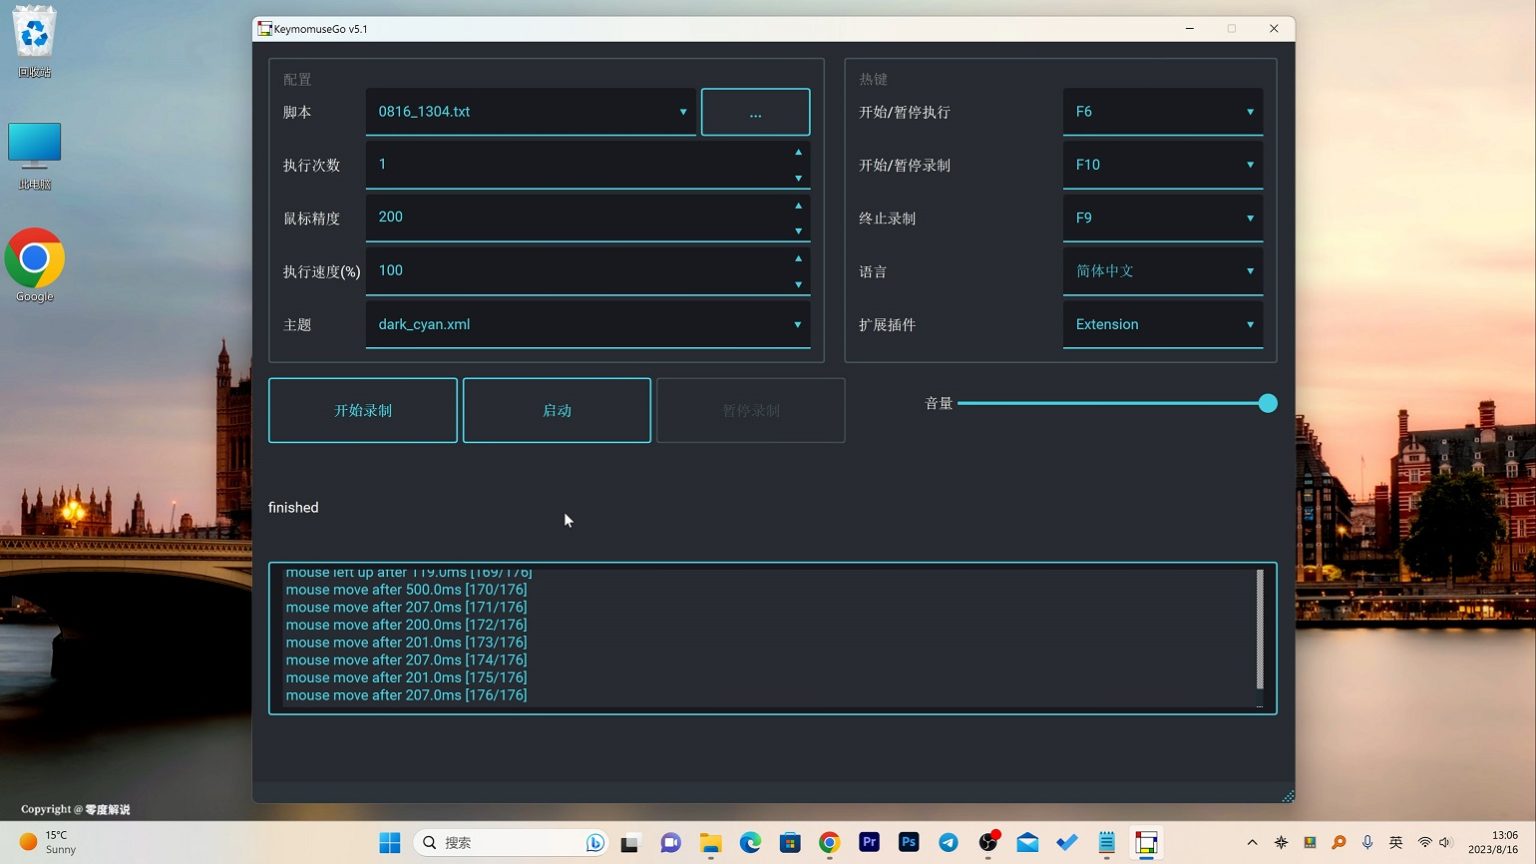Viewport: 1536px width, 864px height.
Task: Open Extension plugin dropdown
Action: [1163, 324]
